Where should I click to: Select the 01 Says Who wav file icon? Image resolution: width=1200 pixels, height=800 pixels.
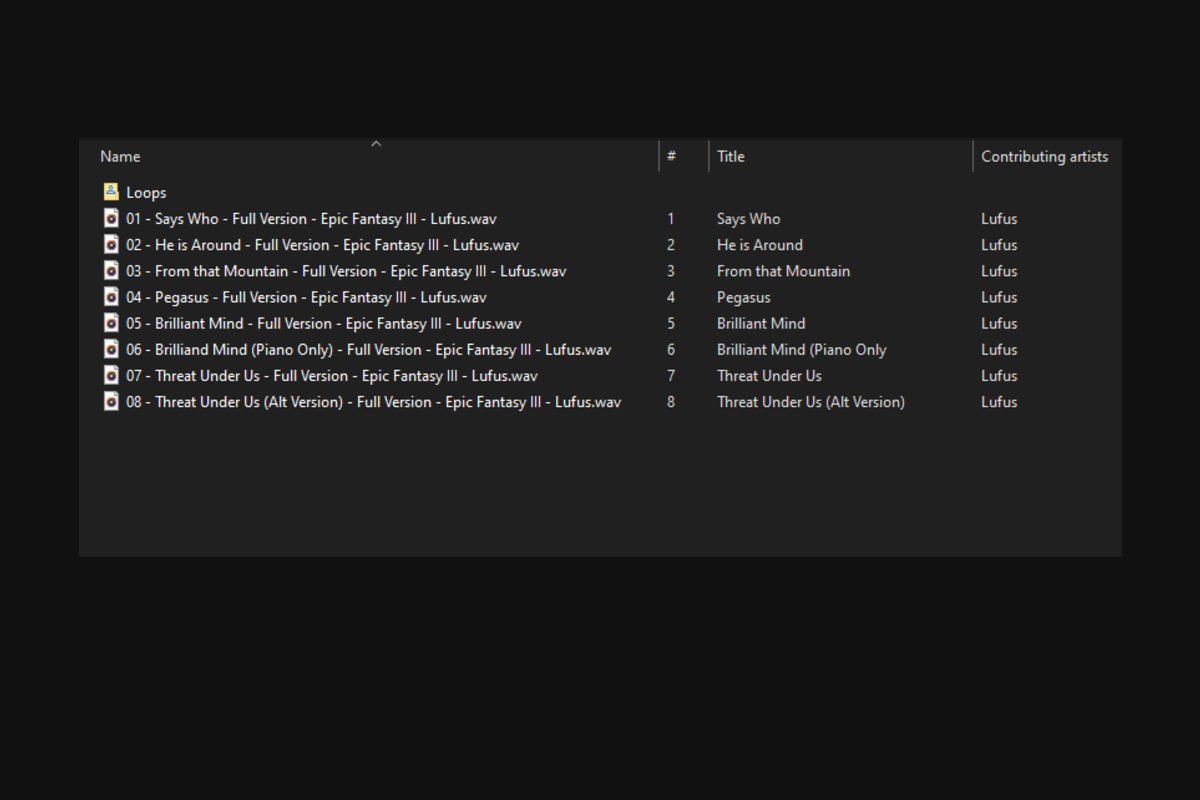tap(111, 218)
